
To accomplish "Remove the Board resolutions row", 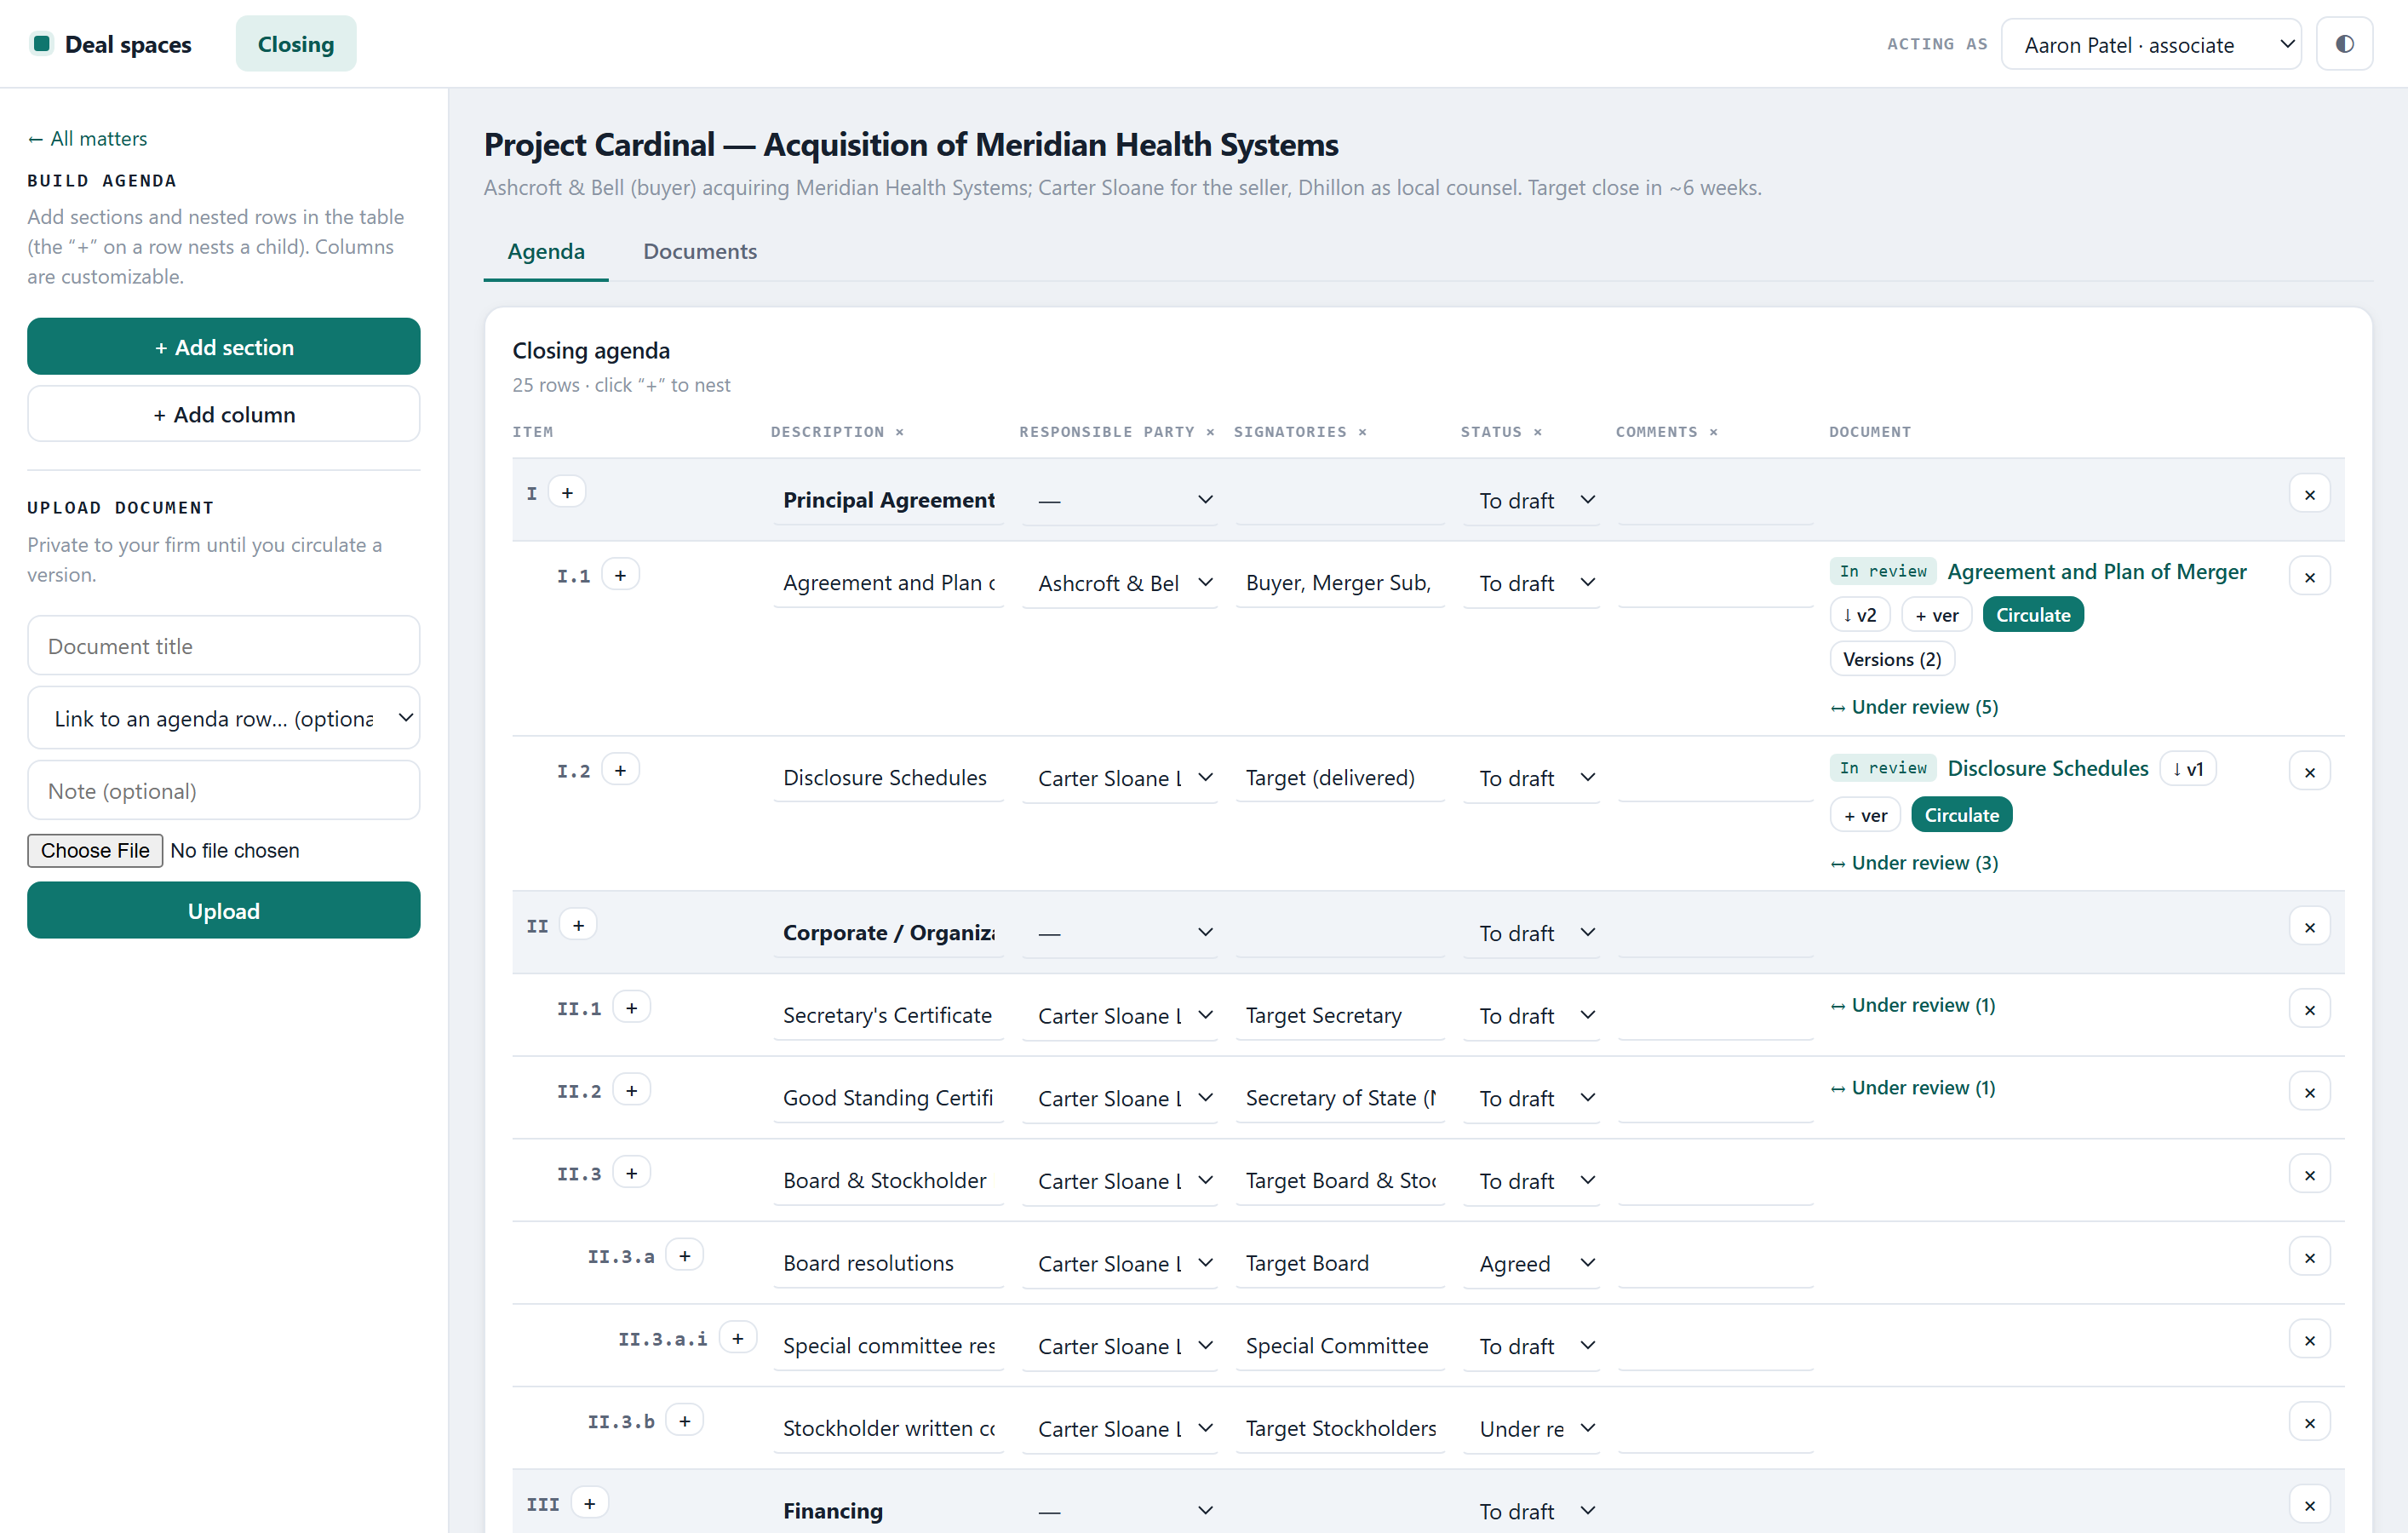I will [2309, 1258].
